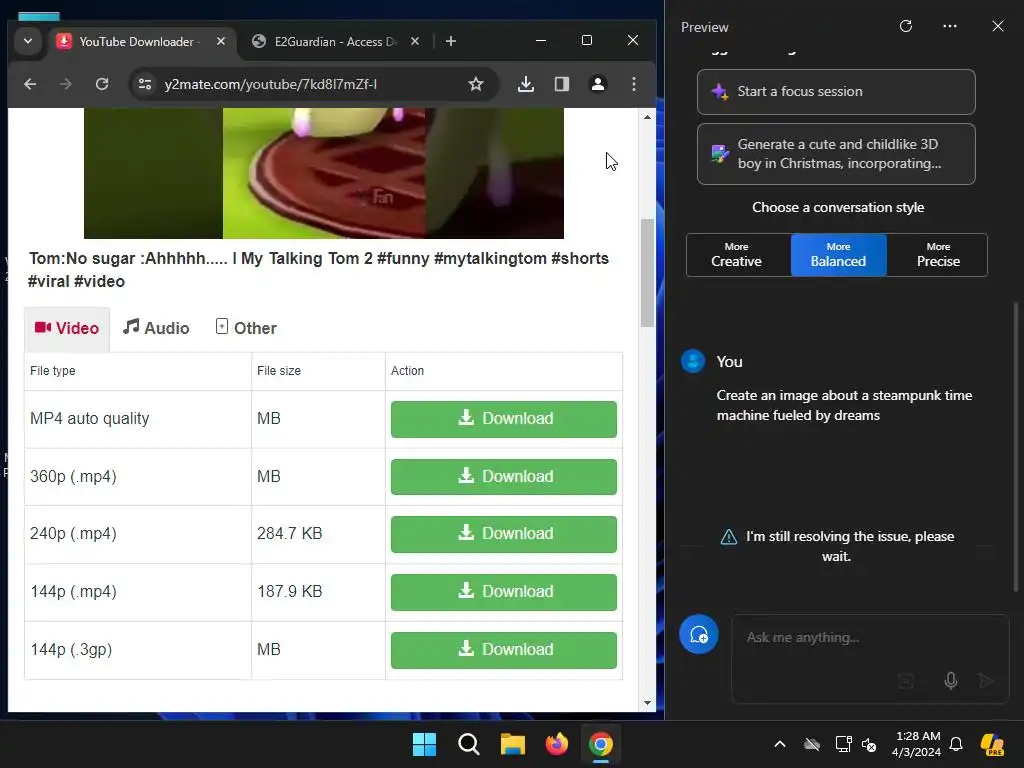Open Copilot panel more options
The width and height of the screenshot is (1024, 768).
pos(950,26)
